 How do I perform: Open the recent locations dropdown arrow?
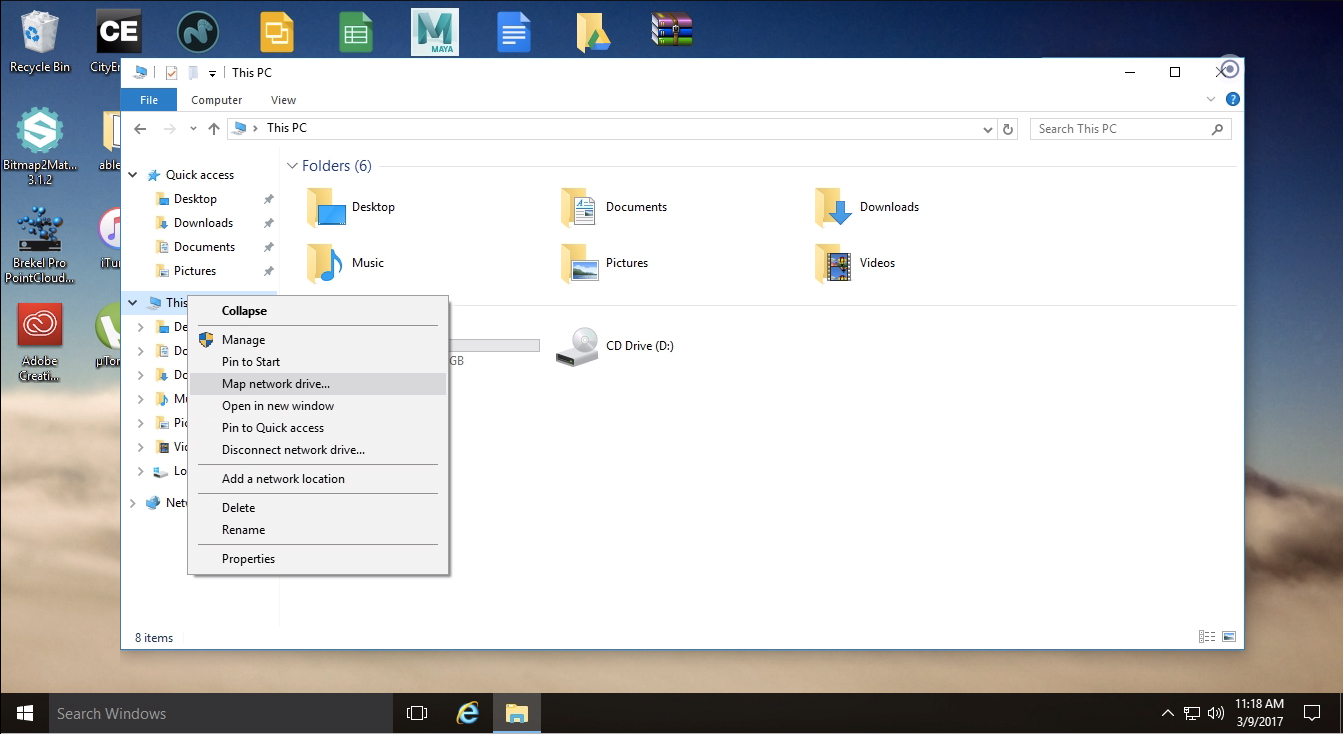(x=193, y=129)
